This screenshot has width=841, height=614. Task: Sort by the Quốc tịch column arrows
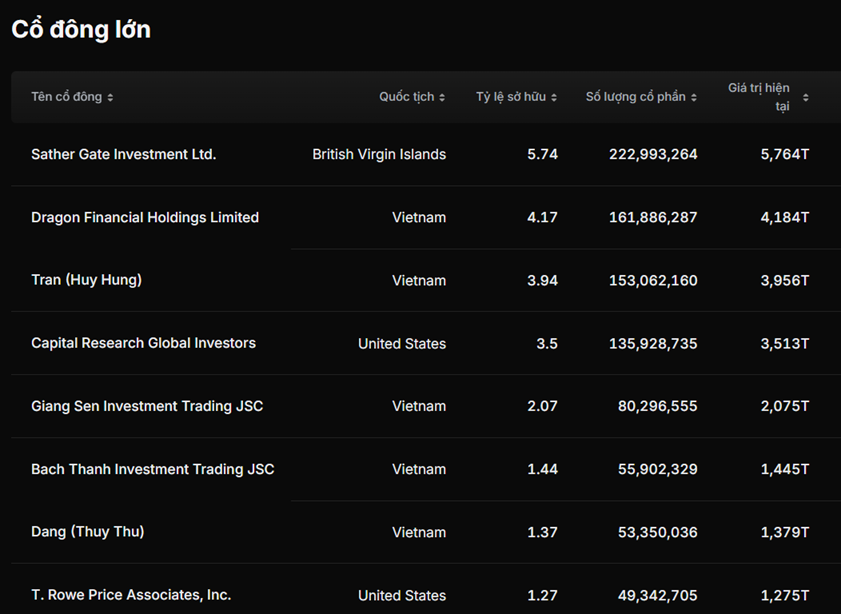[x=442, y=97]
